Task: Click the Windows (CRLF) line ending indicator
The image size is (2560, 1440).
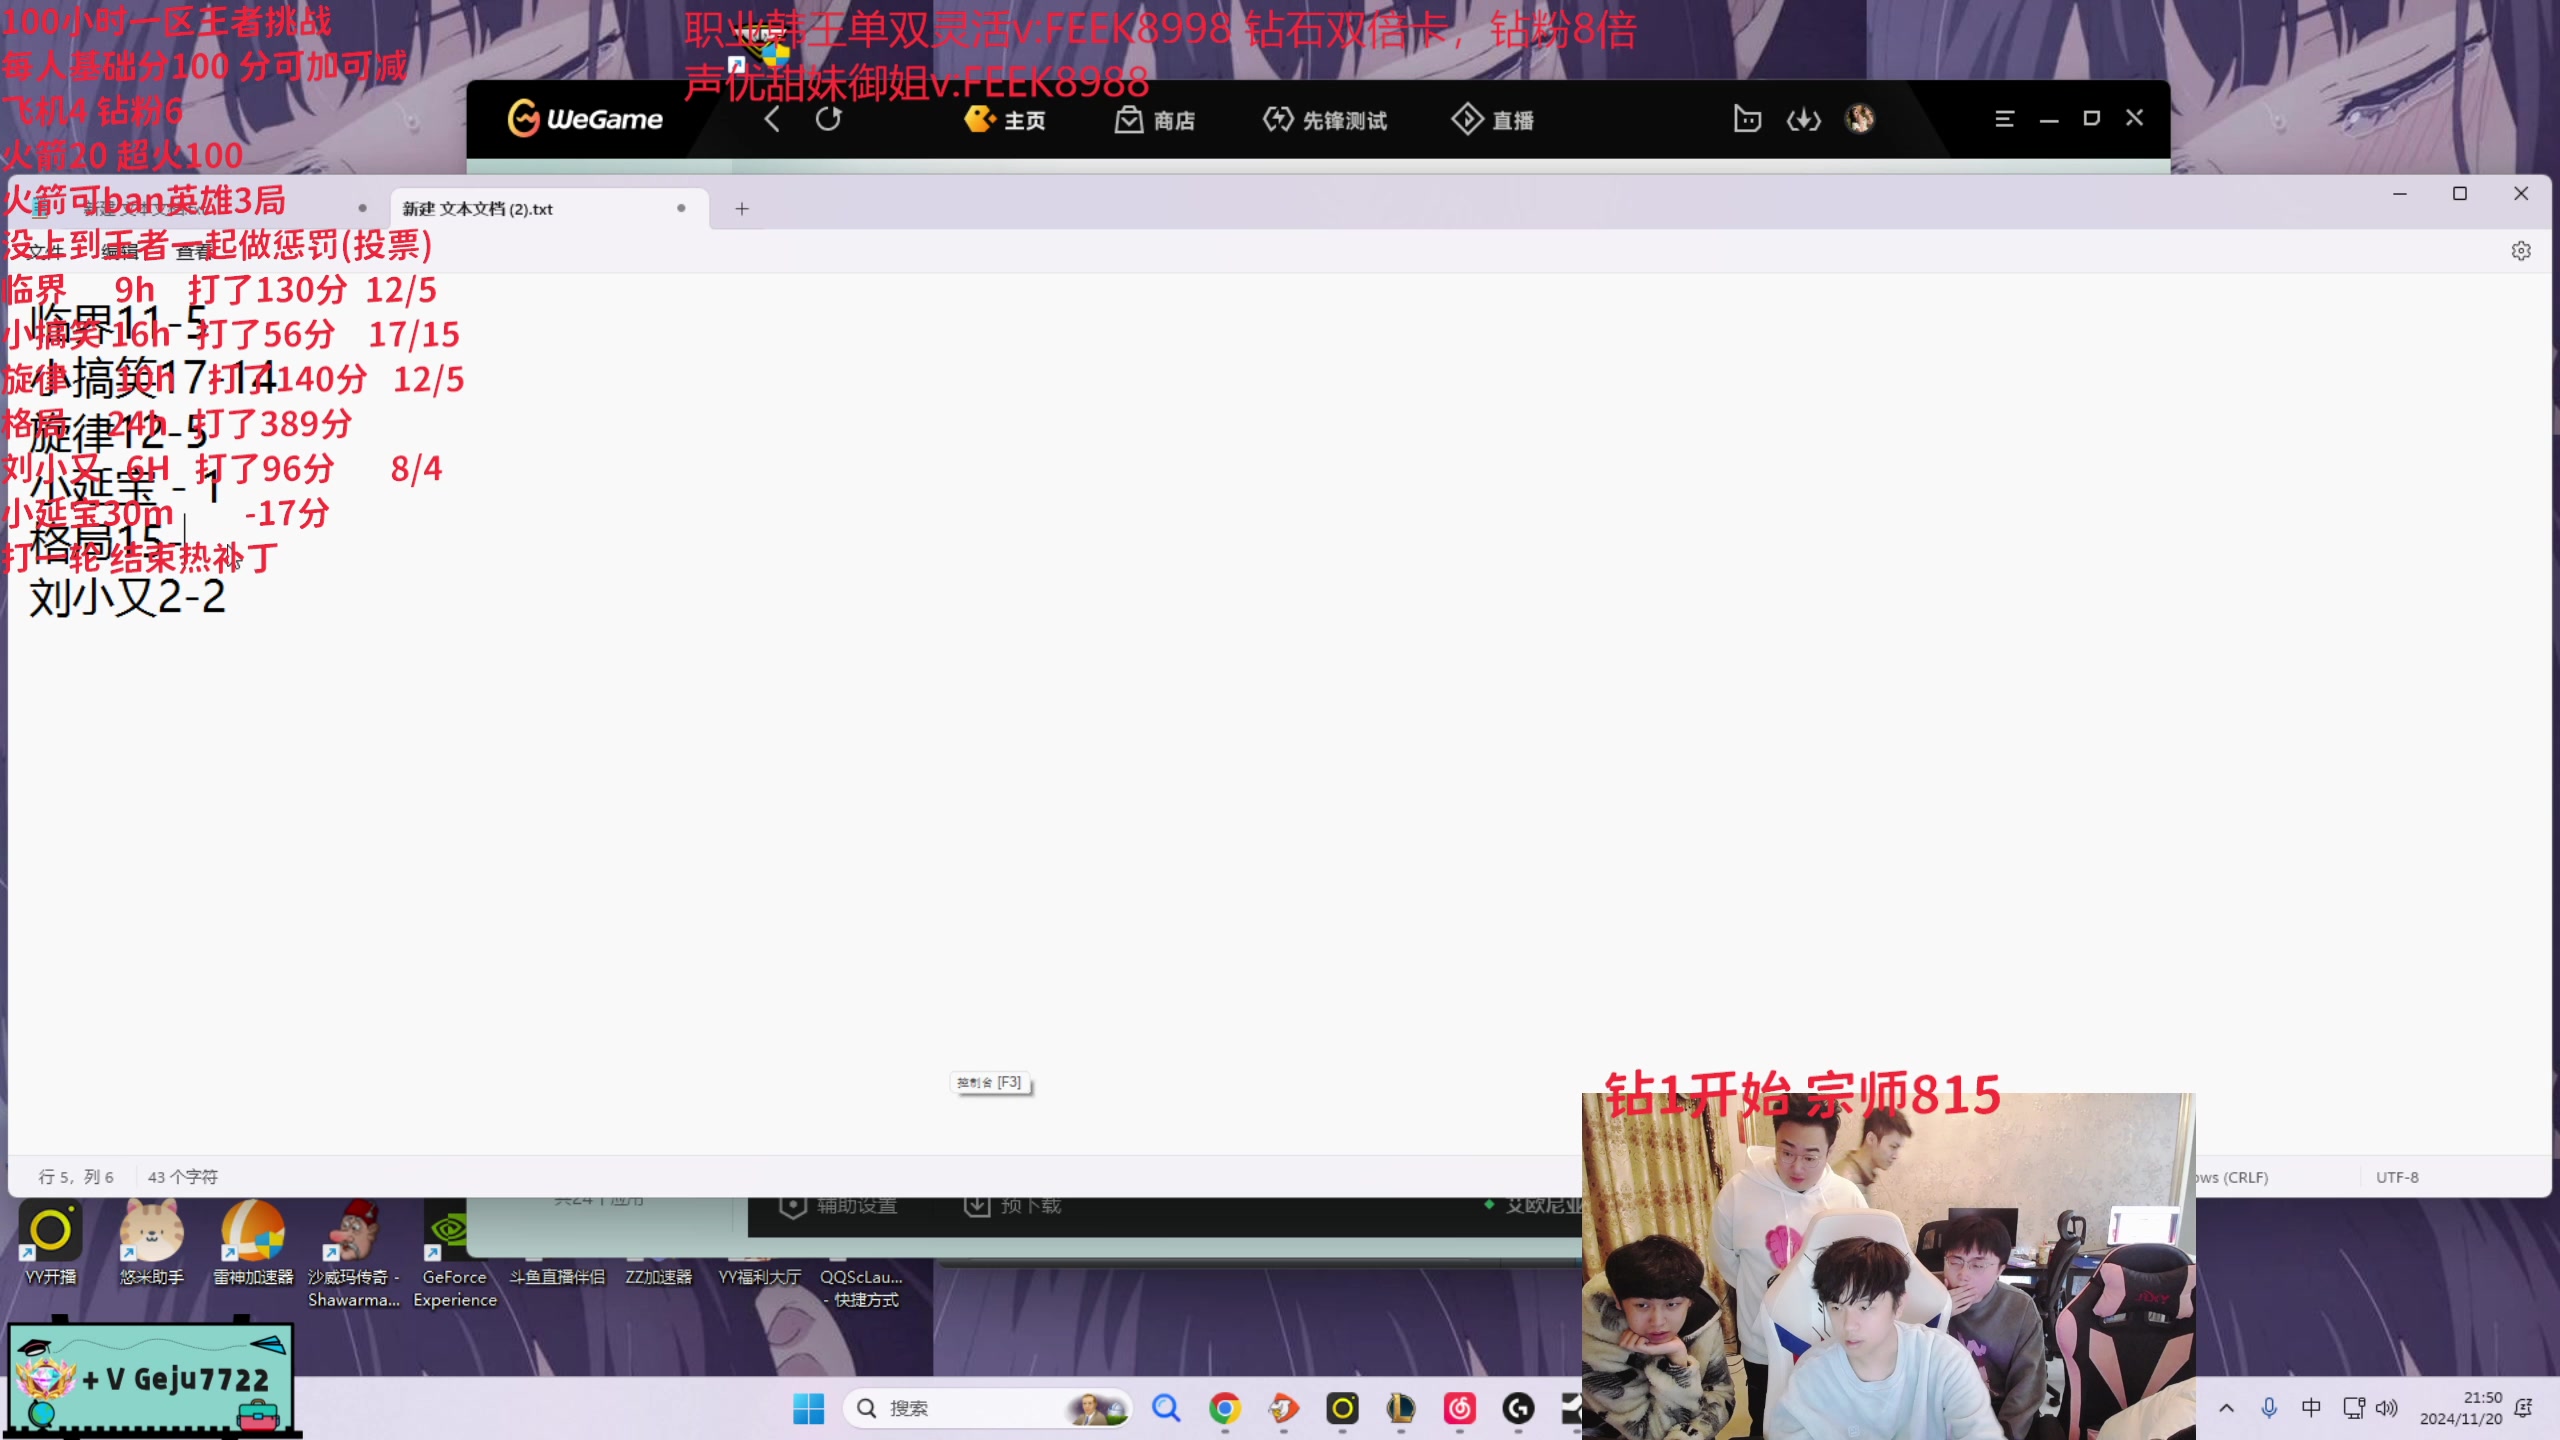Action: click(x=2232, y=1177)
